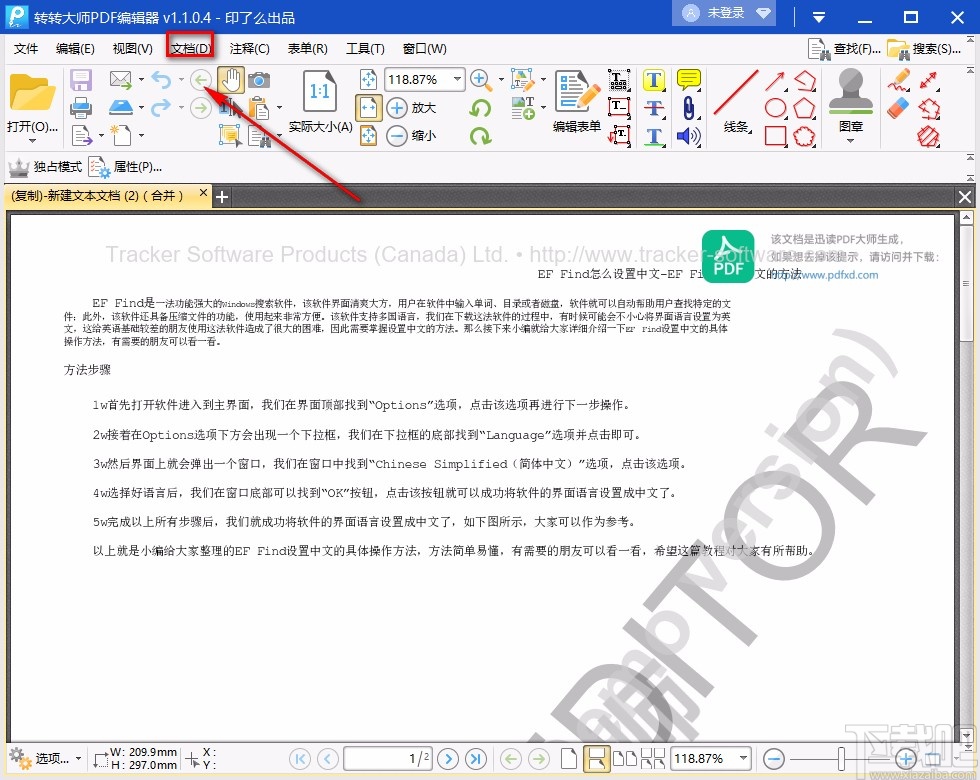
Task: Rotate page counterclockwise with green arrow
Action: [480, 108]
